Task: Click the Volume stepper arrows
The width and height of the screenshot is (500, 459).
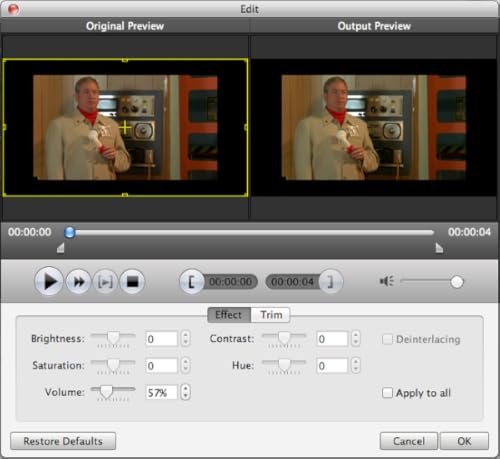Action: tap(186, 392)
